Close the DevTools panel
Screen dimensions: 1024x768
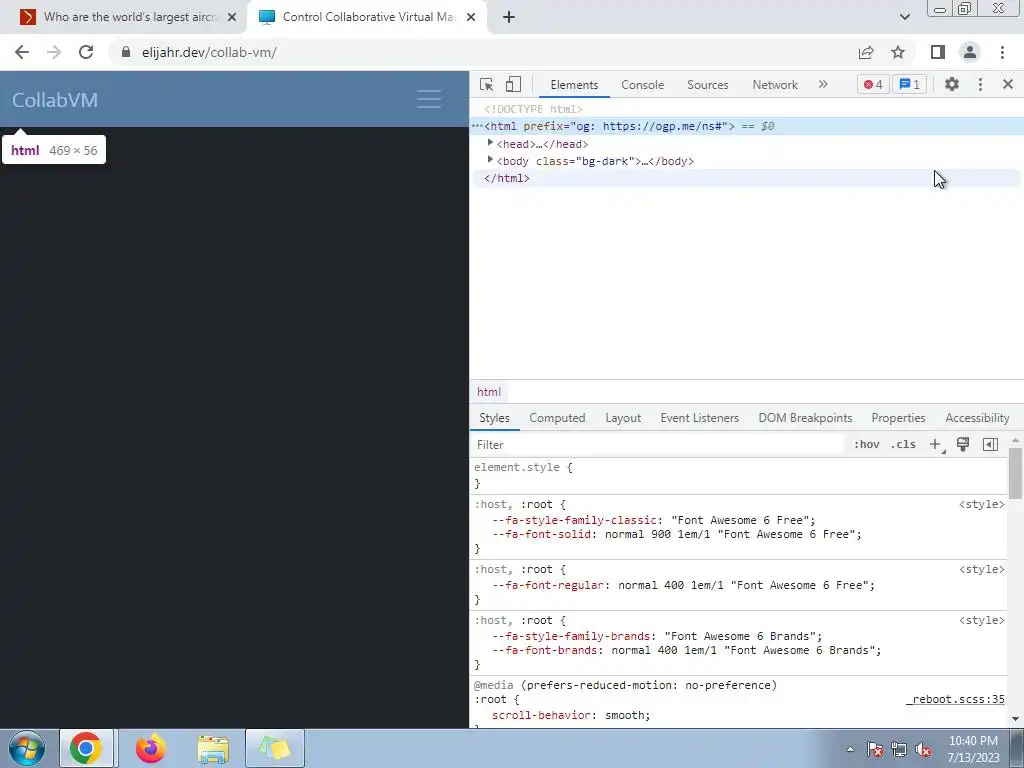click(1008, 84)
